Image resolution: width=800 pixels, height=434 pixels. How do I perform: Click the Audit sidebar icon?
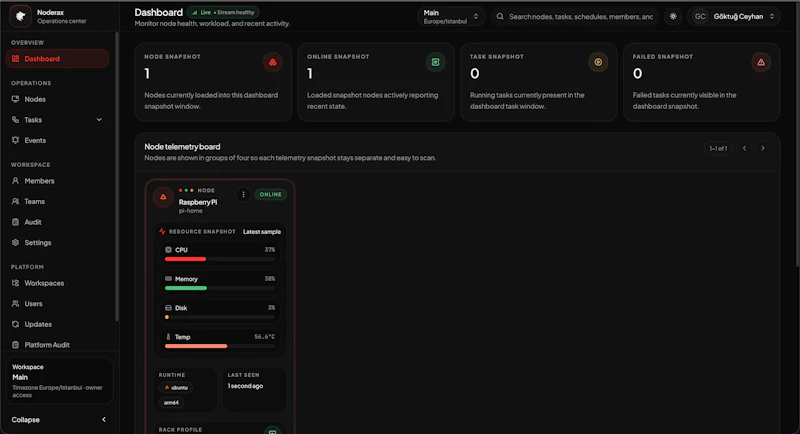(x=15, y=222)
